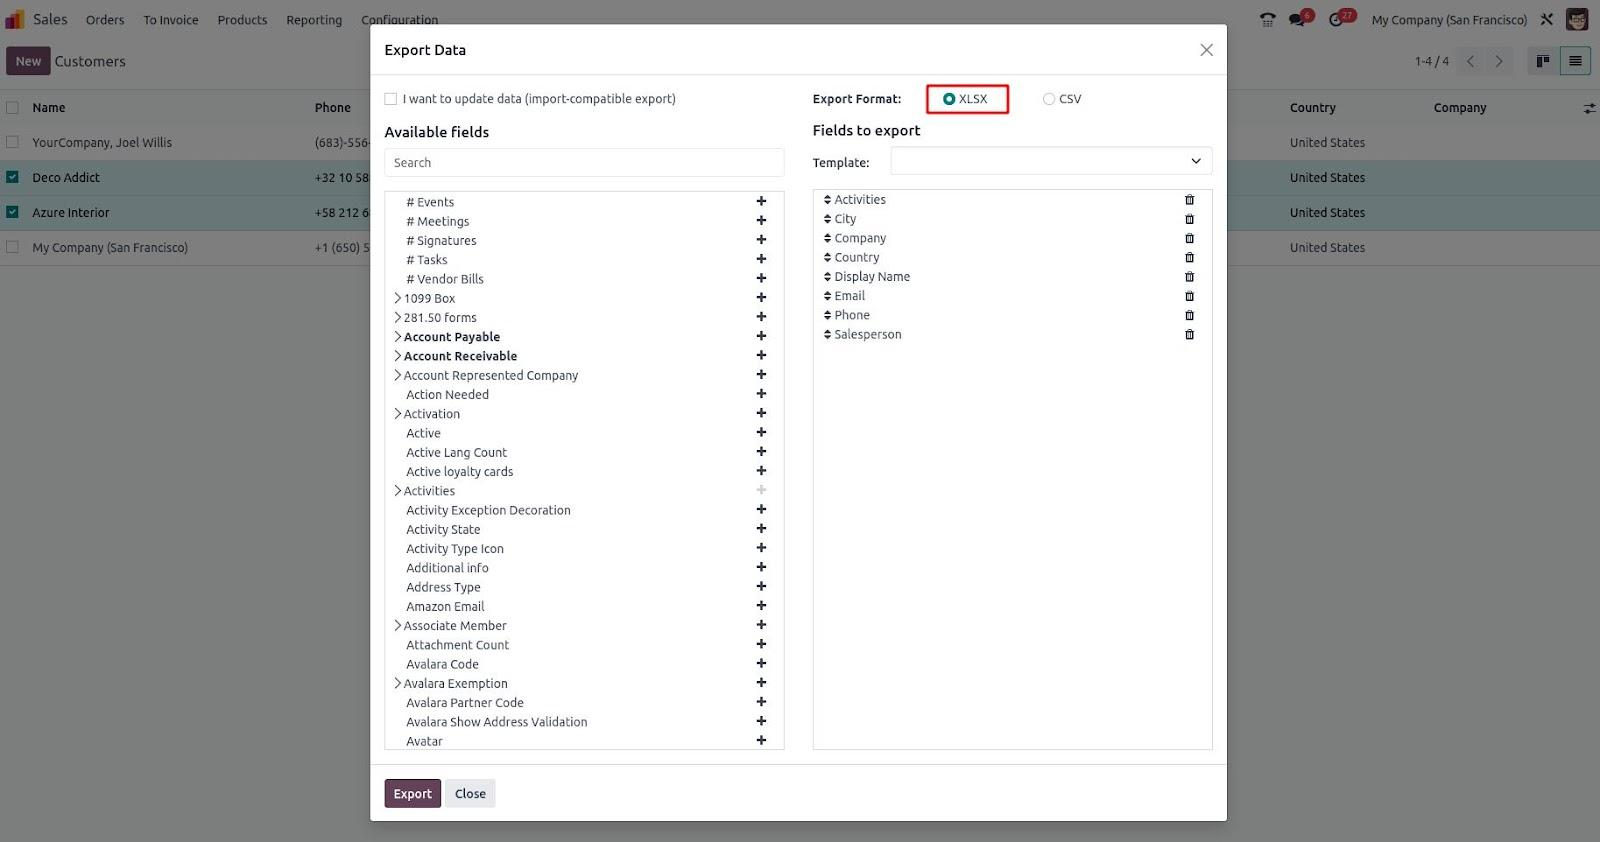
Task: Open the conversations chat icon
Action: point(1298,20)
